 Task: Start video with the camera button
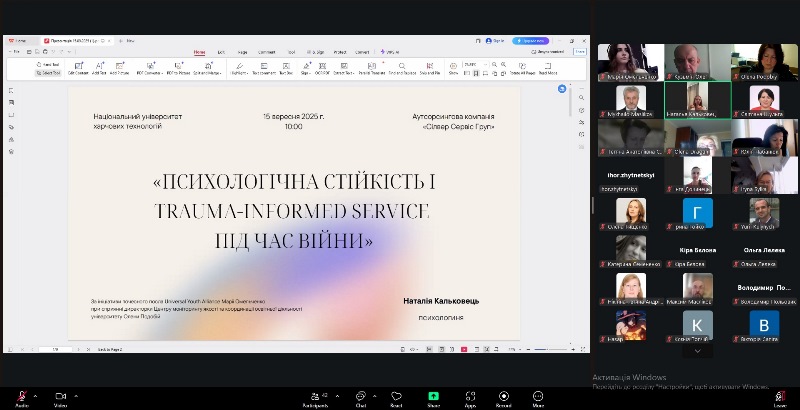click(60, 397)
